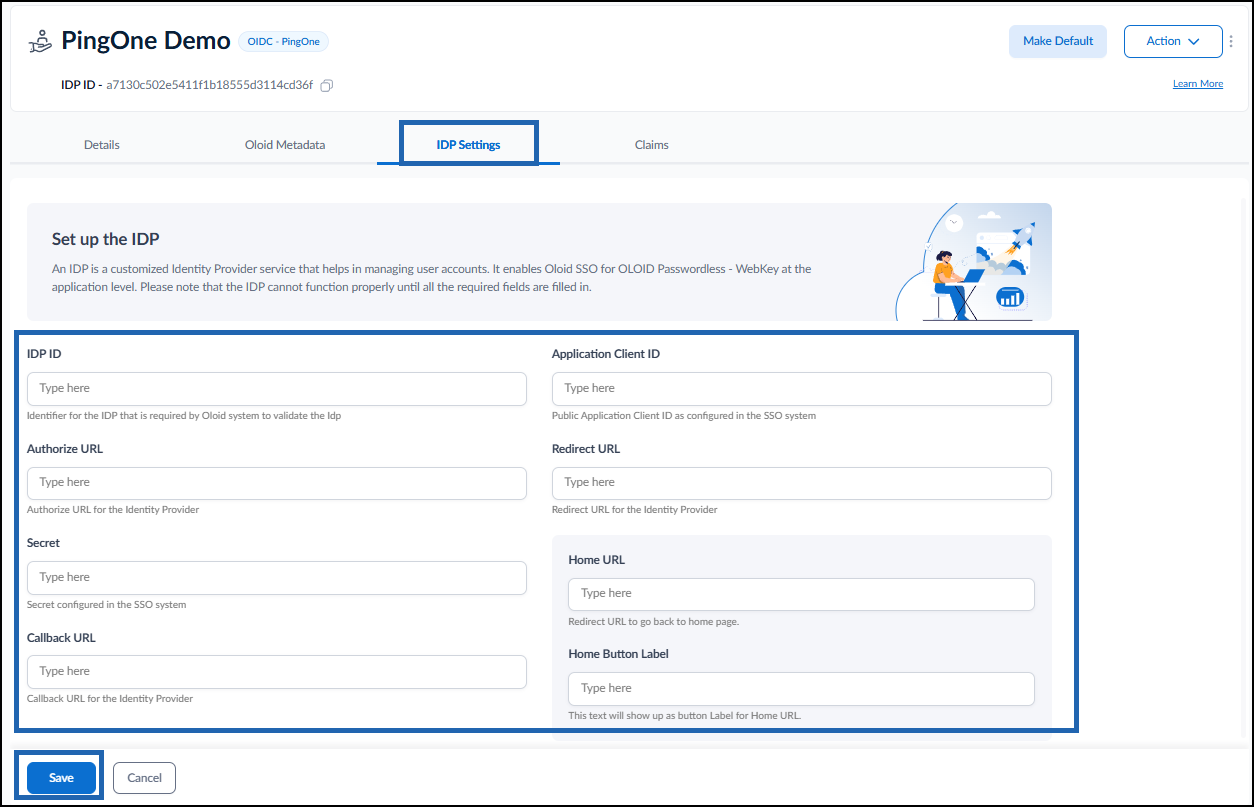The image size is (1254, 807).
Task: Select the IDP Settings tab
Action: click(x=469, y=145)
